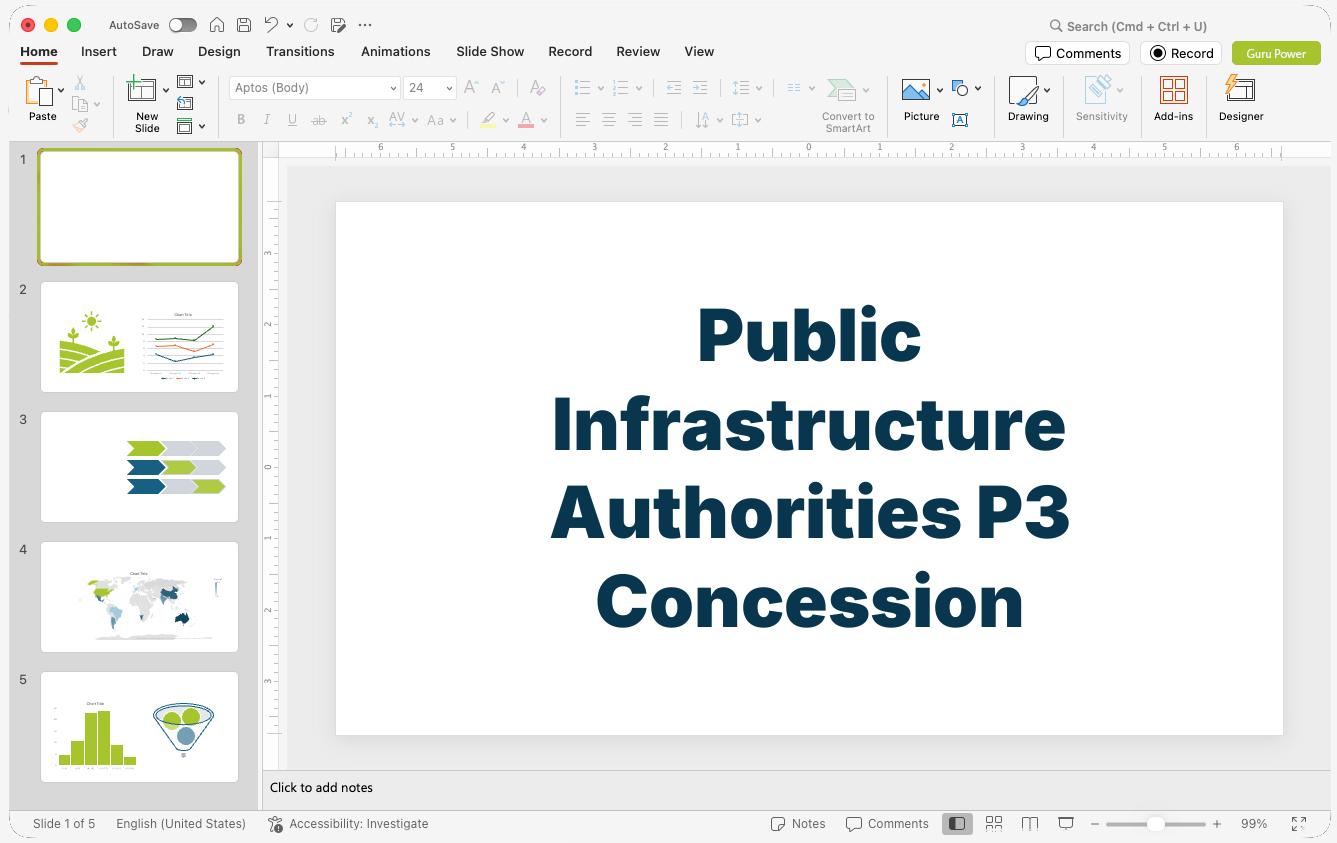Toggle Comments pane in status bar
Screen dimensions: 1337x843
click(x=887, y=824)
